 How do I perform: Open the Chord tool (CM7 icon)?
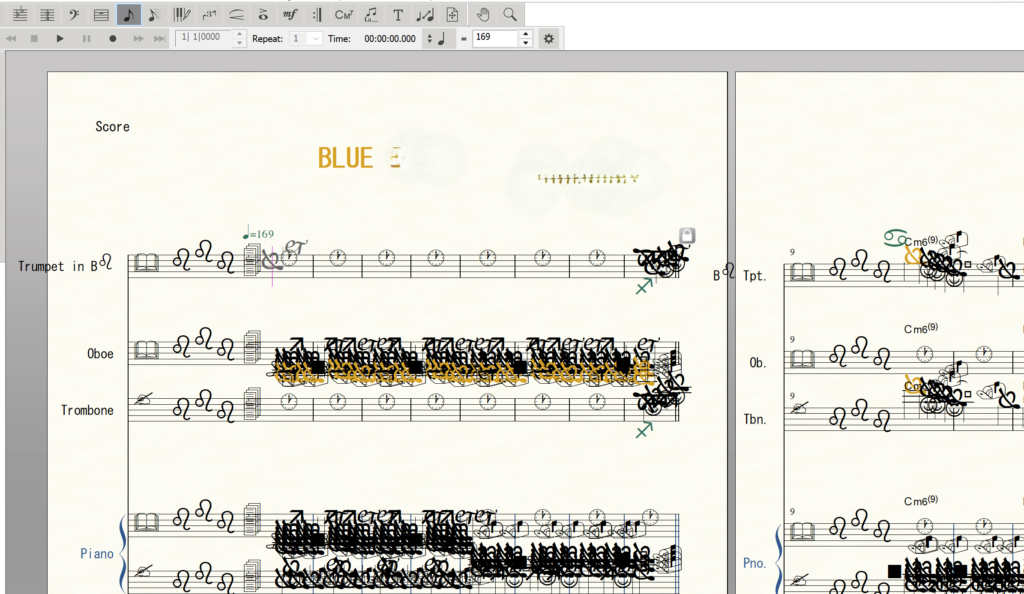(344, 14)
